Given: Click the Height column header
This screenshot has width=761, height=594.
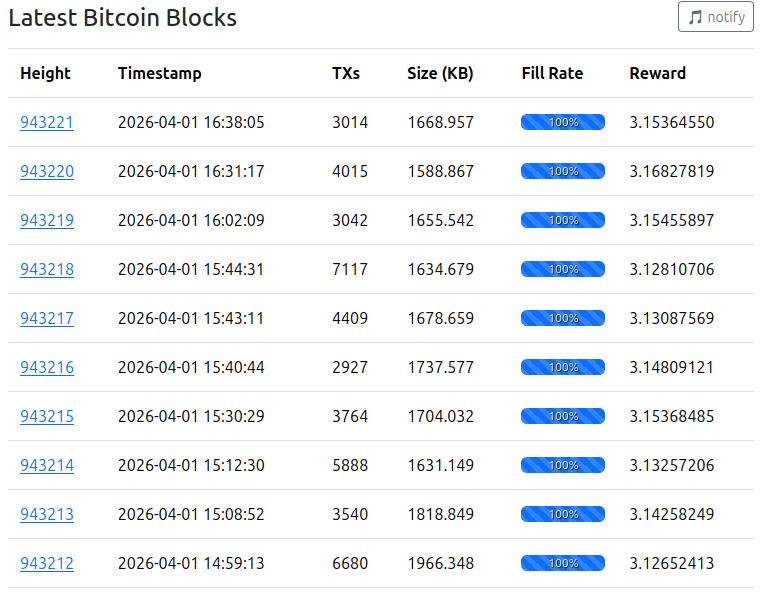Looking at the screenshot, I should pos(45,73).
